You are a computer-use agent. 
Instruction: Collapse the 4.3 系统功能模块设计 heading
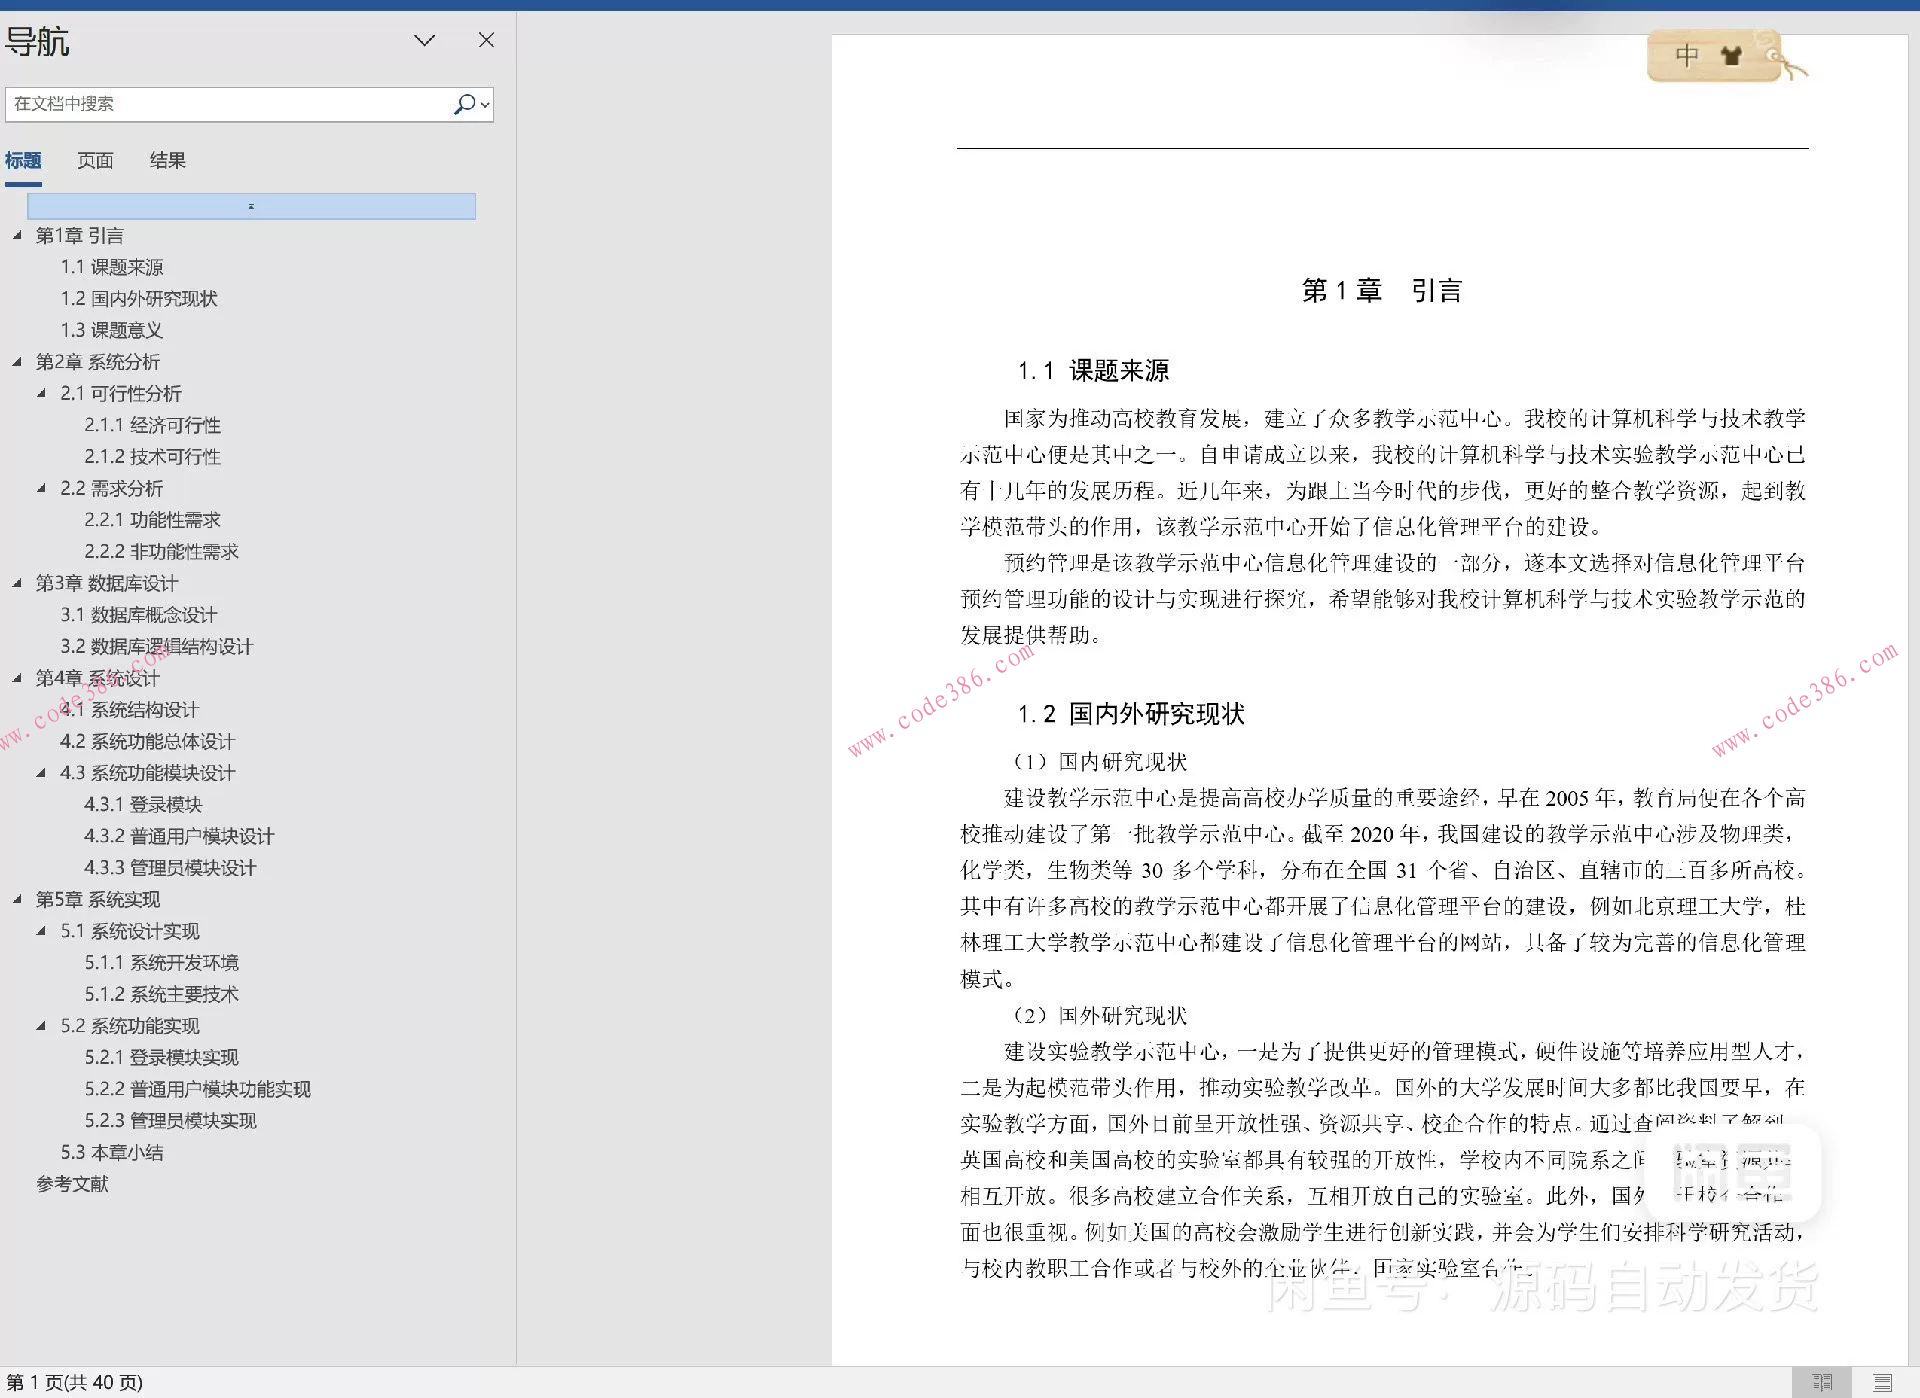pos(41,772)
